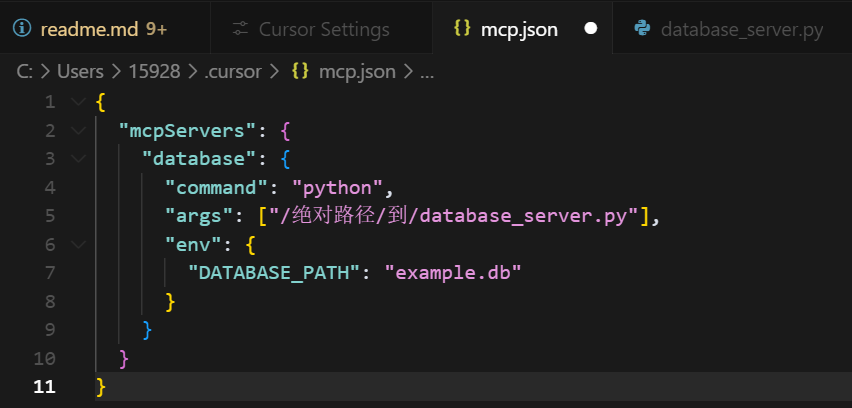Fold the "database" block at line 3

click(78, 159)
